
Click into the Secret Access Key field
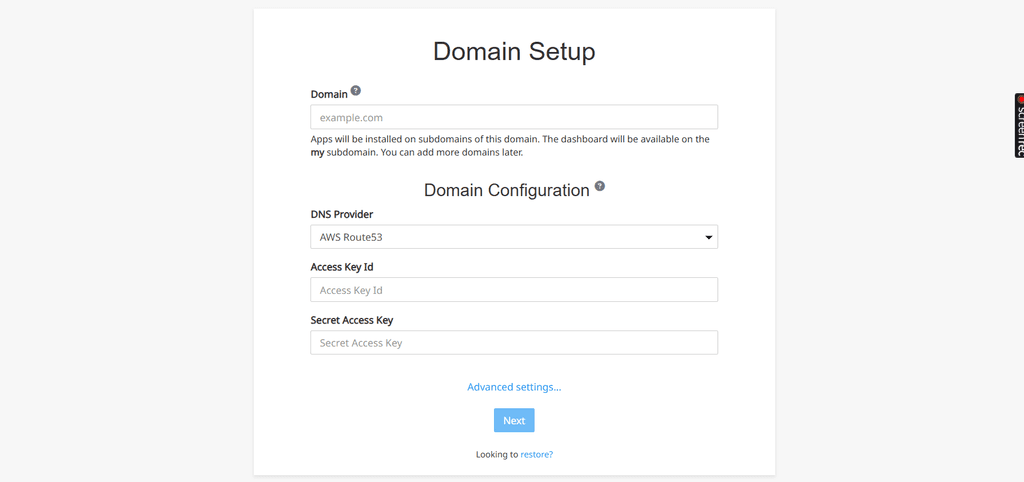pyautogui.click(x=514, y=342)
